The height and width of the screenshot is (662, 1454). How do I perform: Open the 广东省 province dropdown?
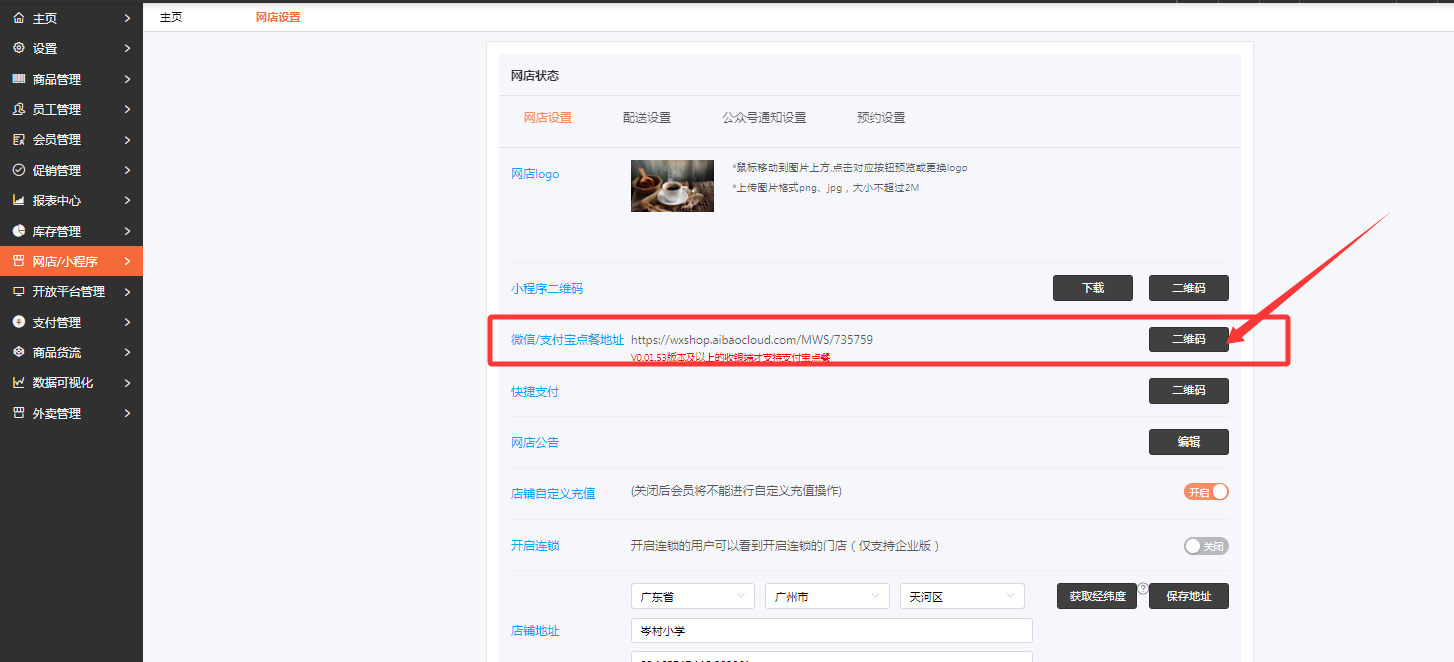point(692,596)
